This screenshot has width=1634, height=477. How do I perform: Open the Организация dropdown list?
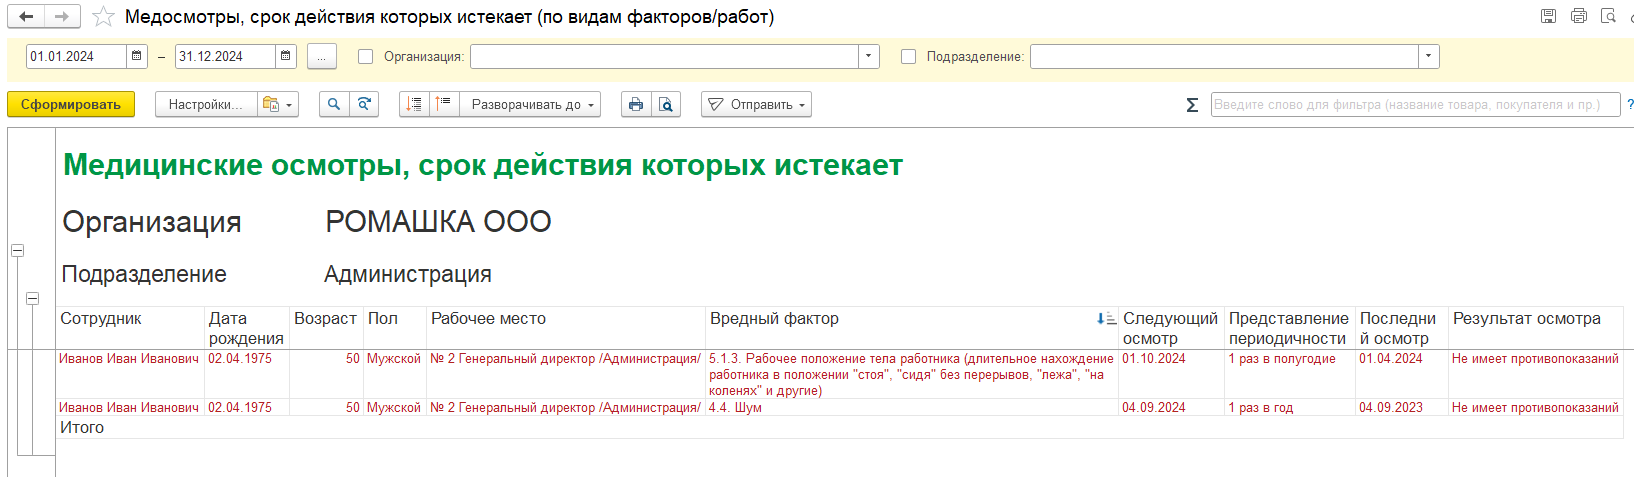(868, 56)
